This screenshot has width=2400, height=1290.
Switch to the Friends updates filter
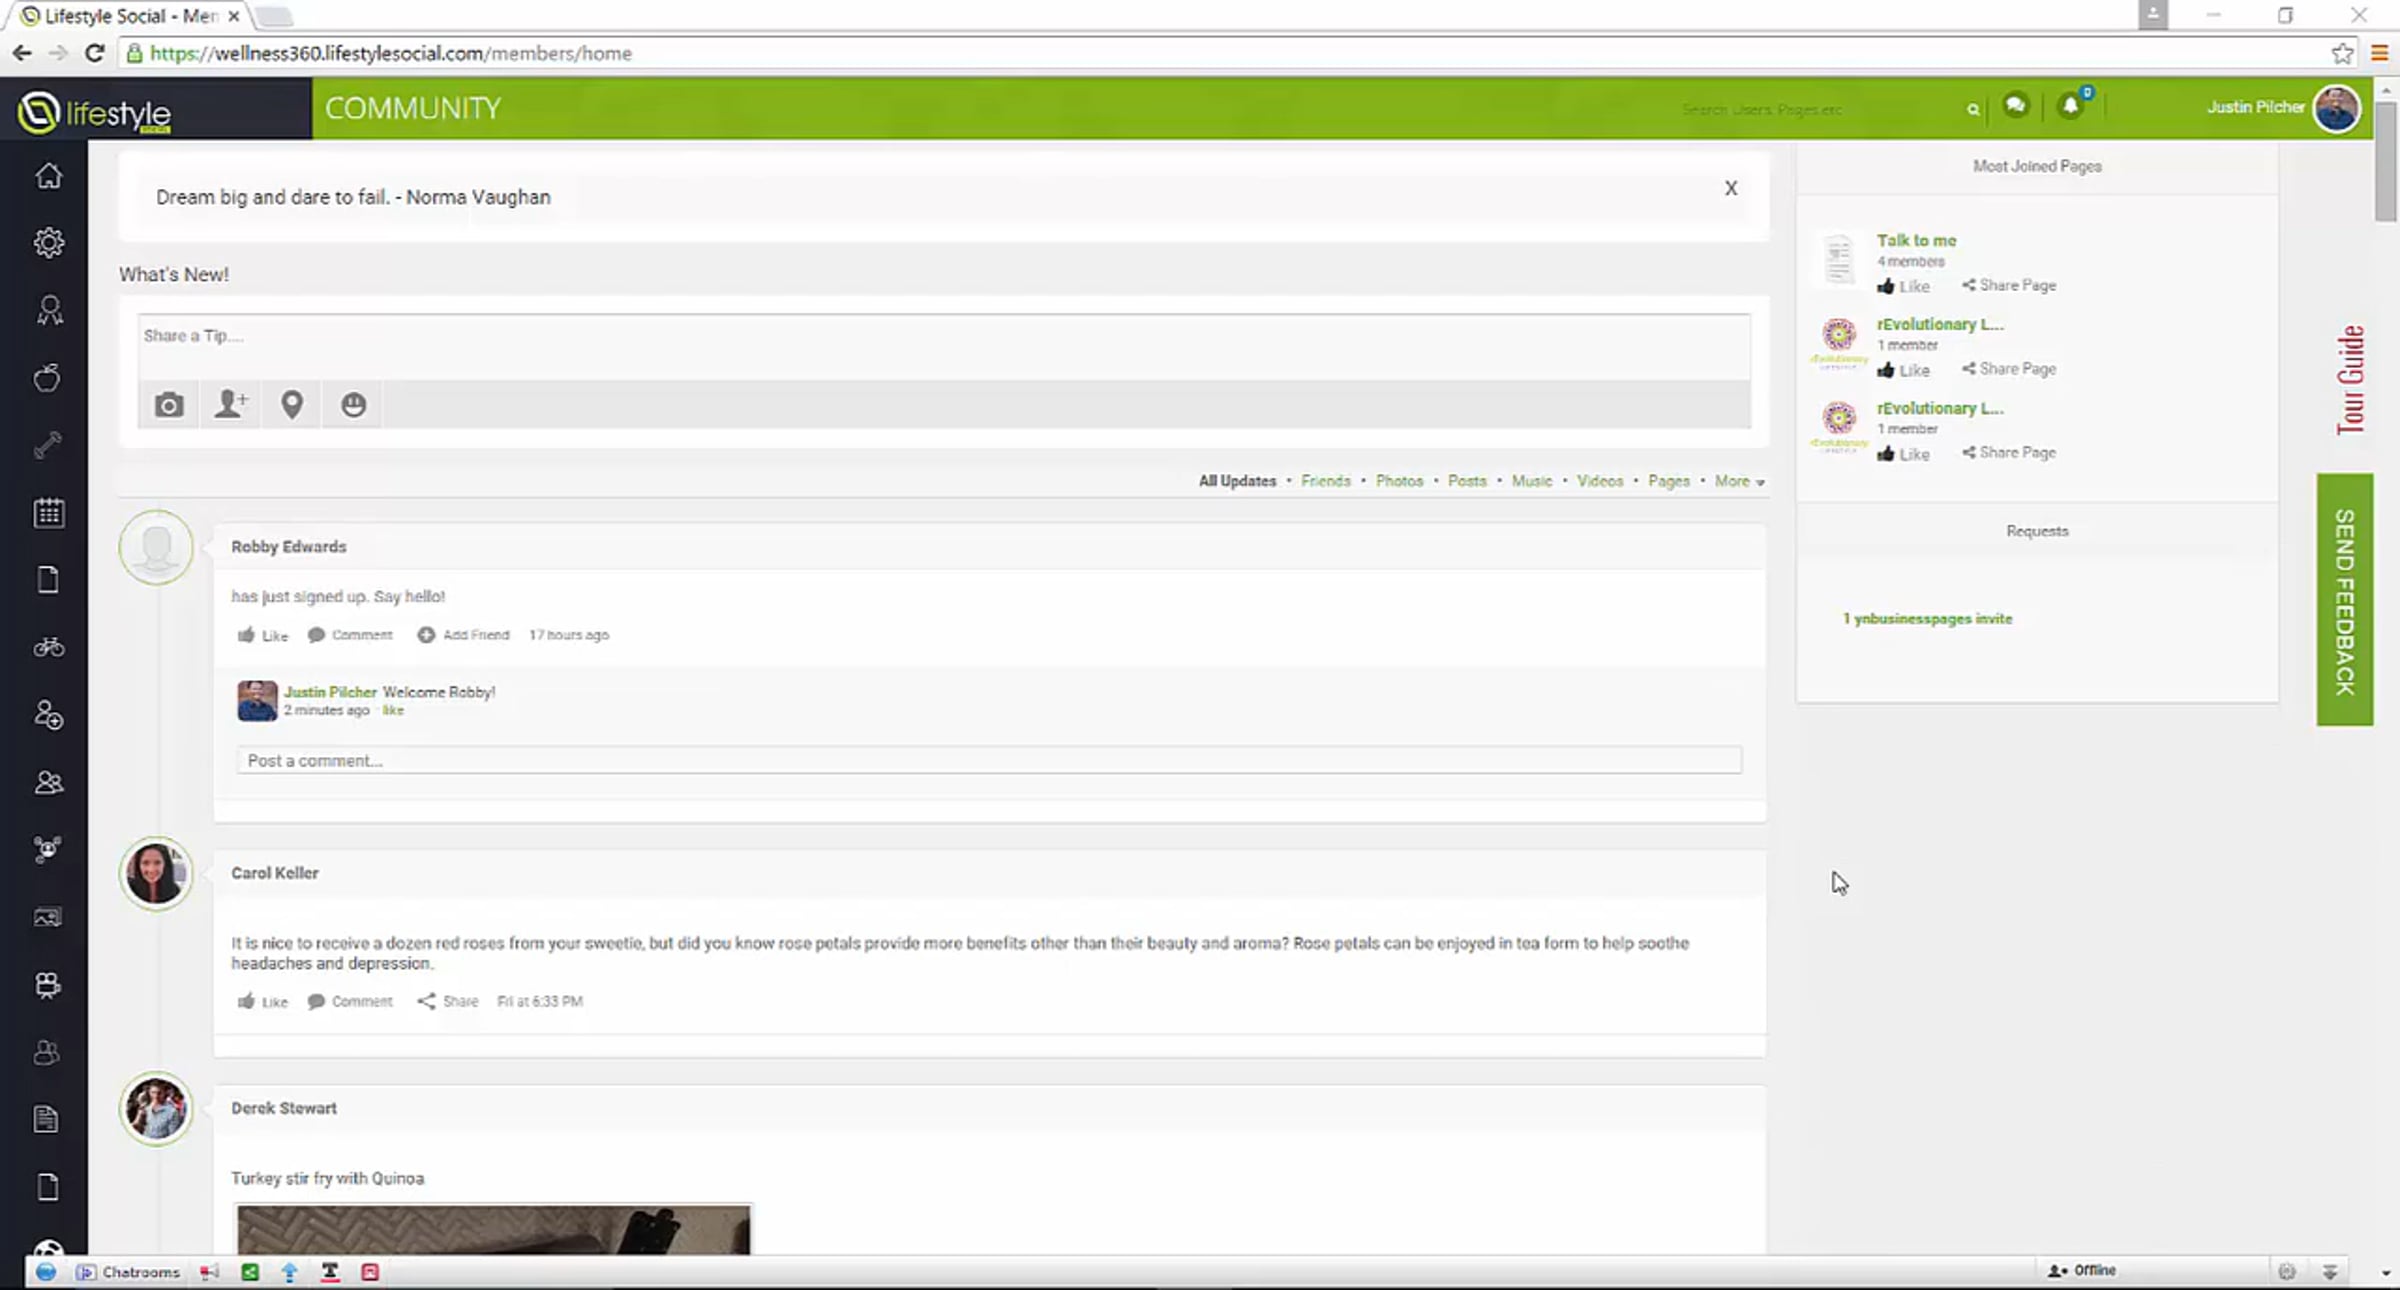(1325, 481)
